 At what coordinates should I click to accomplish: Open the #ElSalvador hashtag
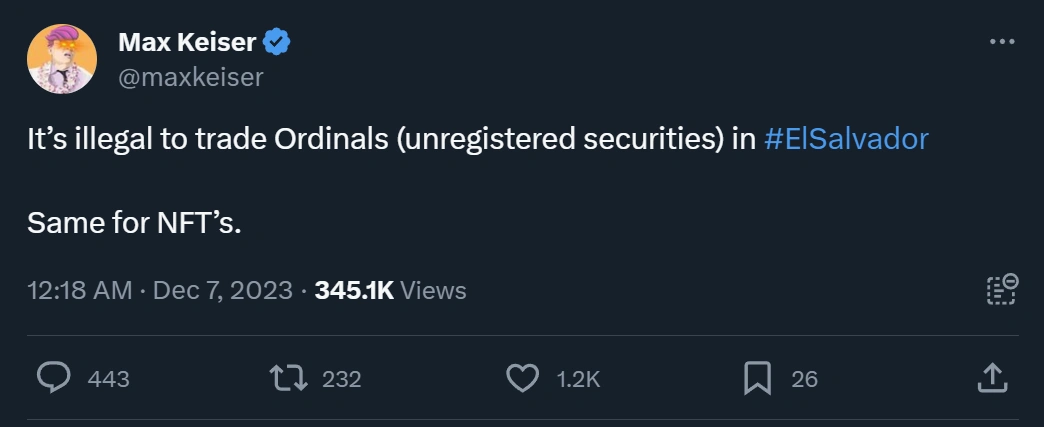pyautogui.click(x=846, y=138)
